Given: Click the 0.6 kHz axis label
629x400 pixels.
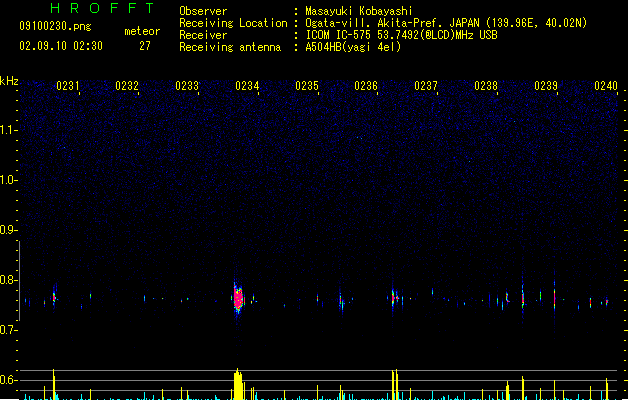Looking at the screenshot, I should point(8,380).
